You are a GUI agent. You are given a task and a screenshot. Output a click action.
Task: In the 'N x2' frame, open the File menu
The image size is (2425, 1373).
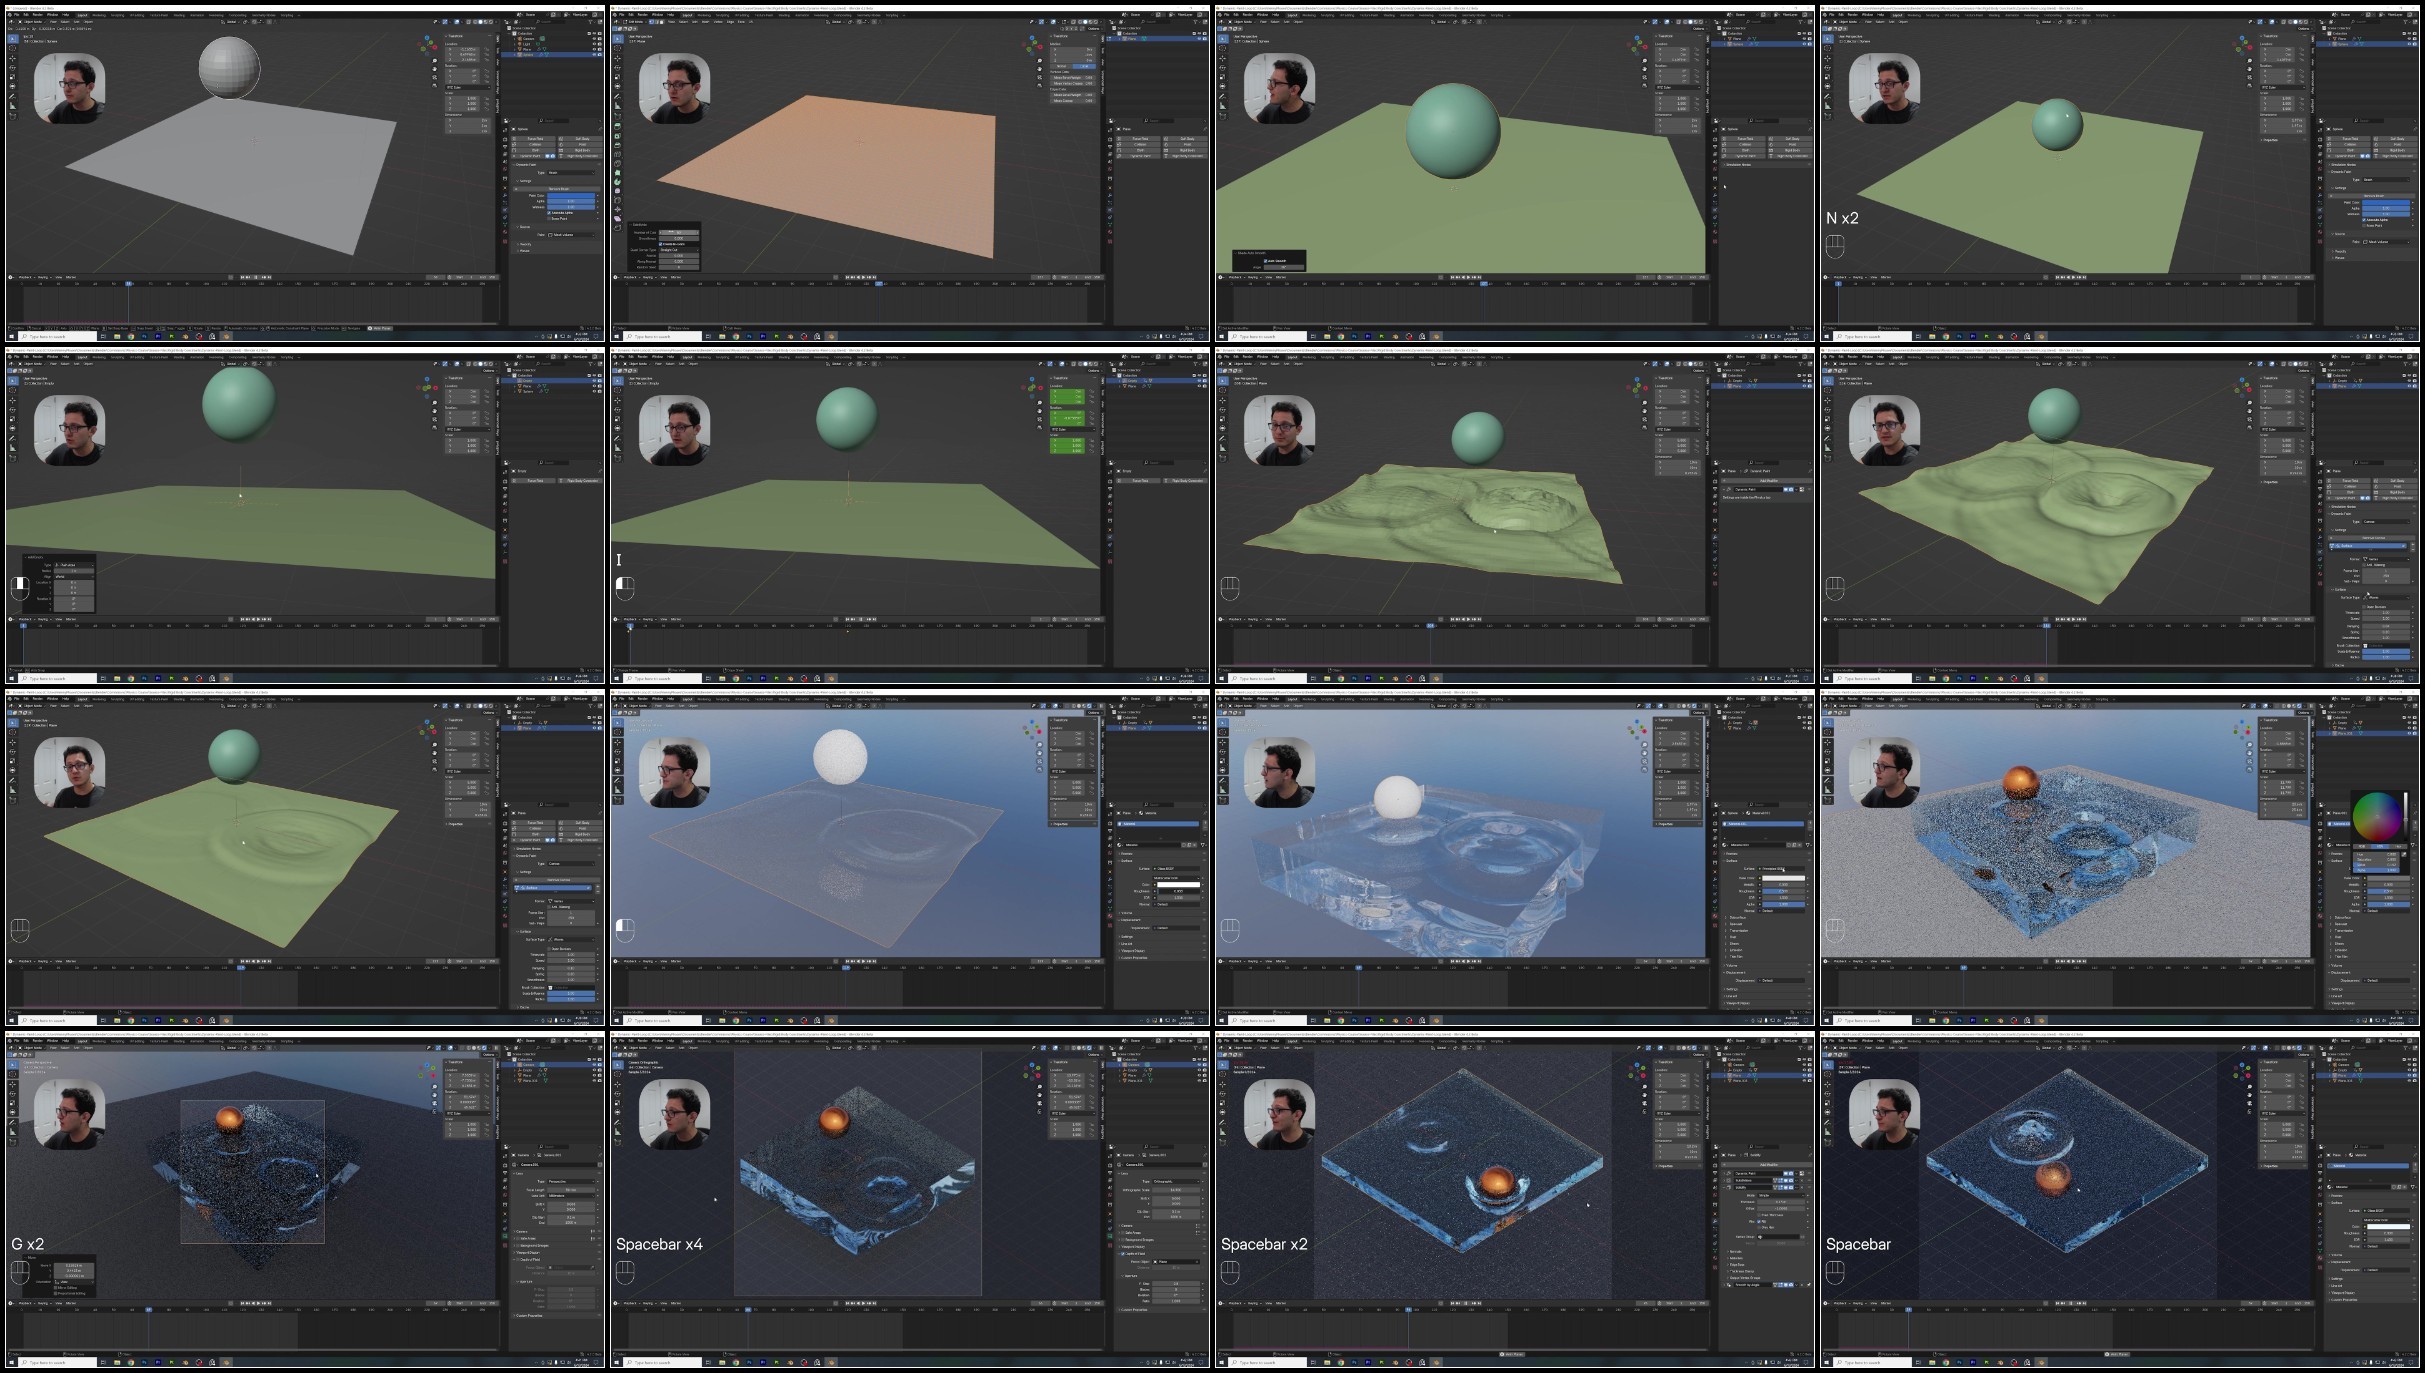(1831, 15)
